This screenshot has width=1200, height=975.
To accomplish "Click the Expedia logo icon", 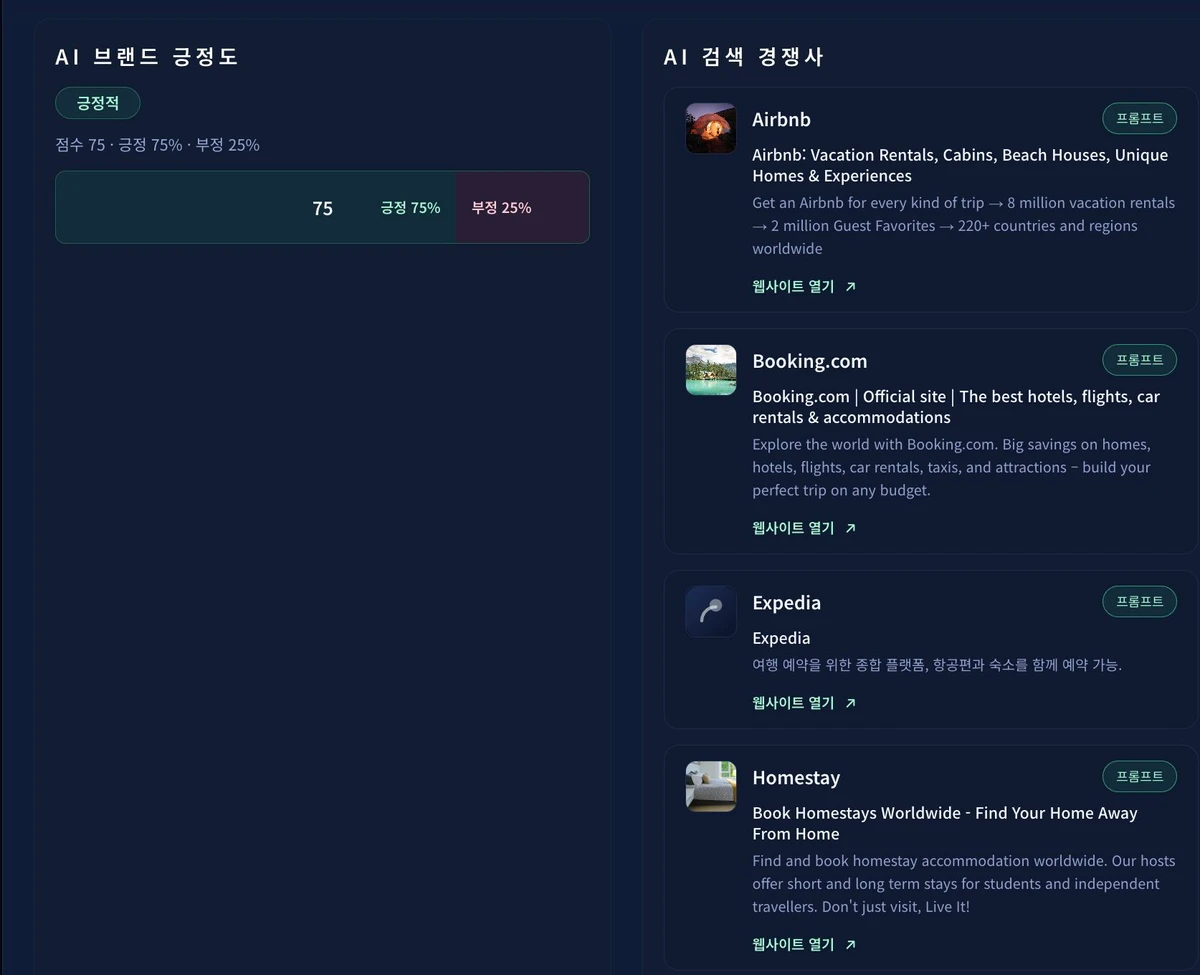I will click(711, 612).
